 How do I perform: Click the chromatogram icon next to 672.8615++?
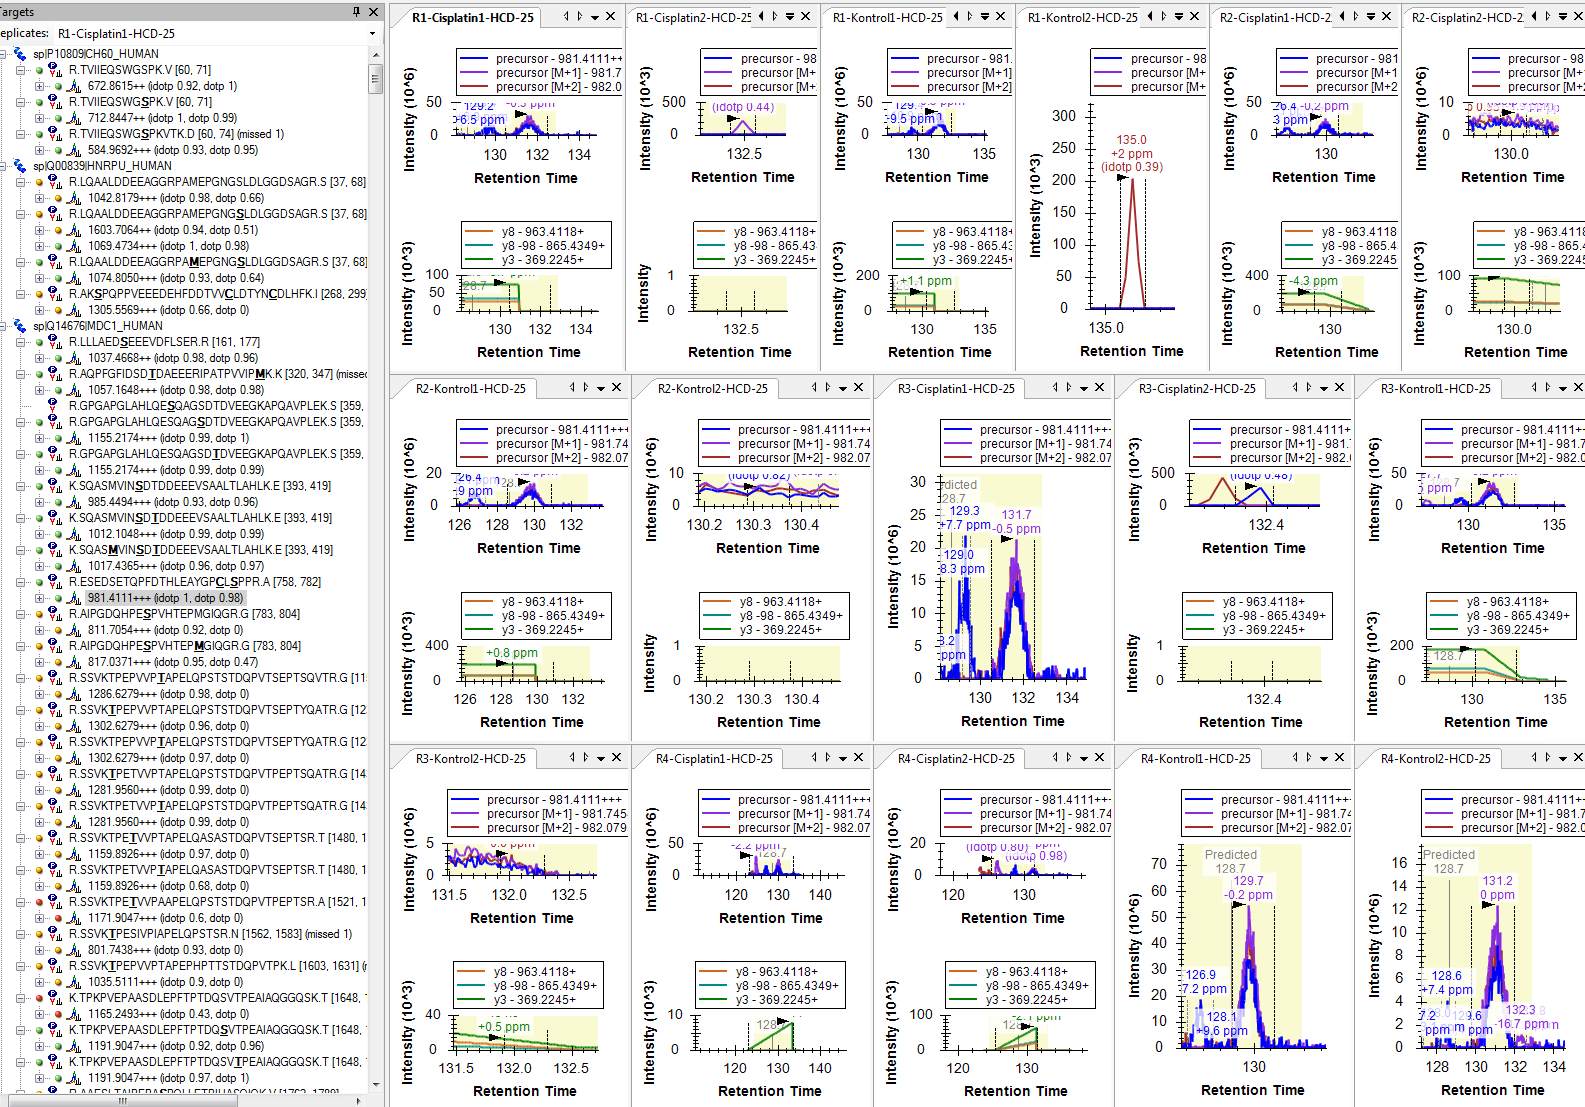[x=74, y=87]
